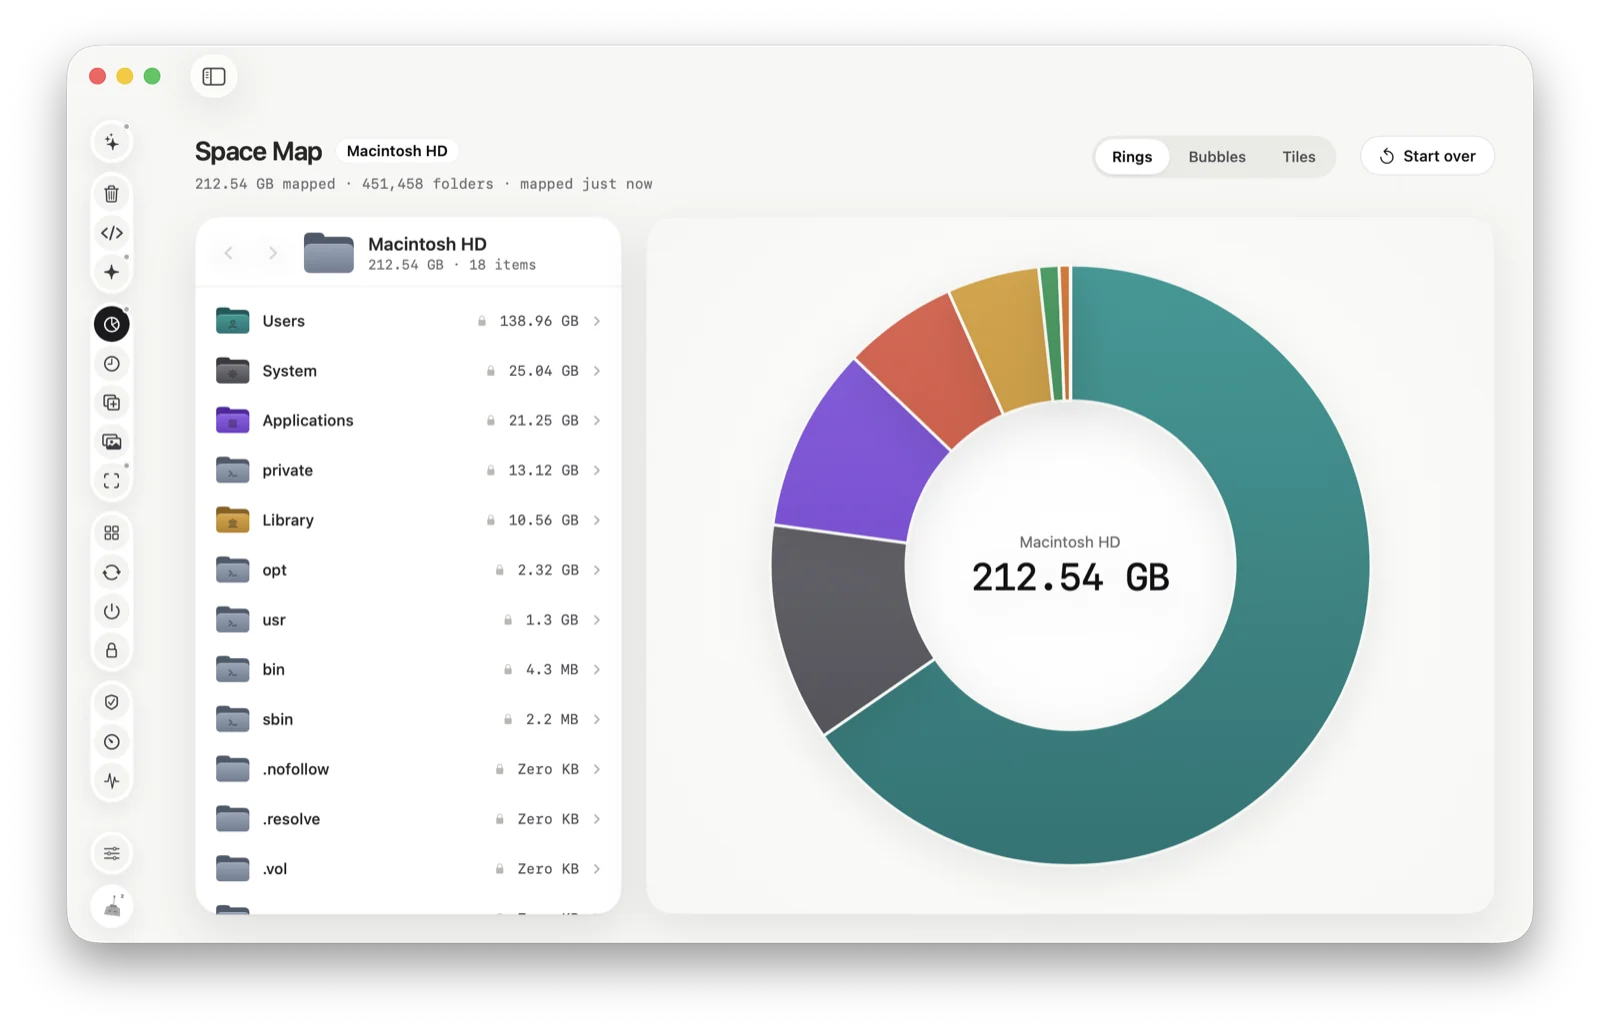This screenshot has width=1600, height=1031.
Task: Click the 212.54 GB center of the ring
Action: [x=1070, y=578]
